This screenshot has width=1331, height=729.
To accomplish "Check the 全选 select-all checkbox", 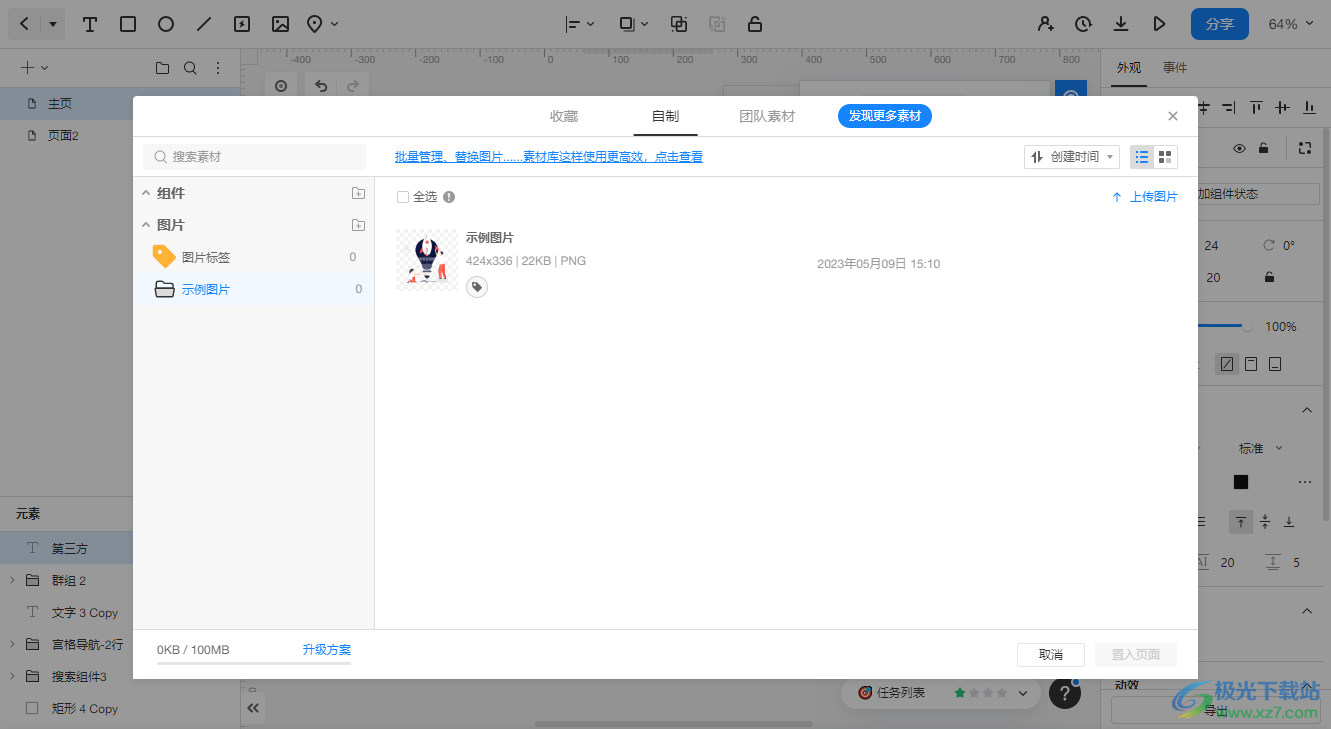I will 403,197.
